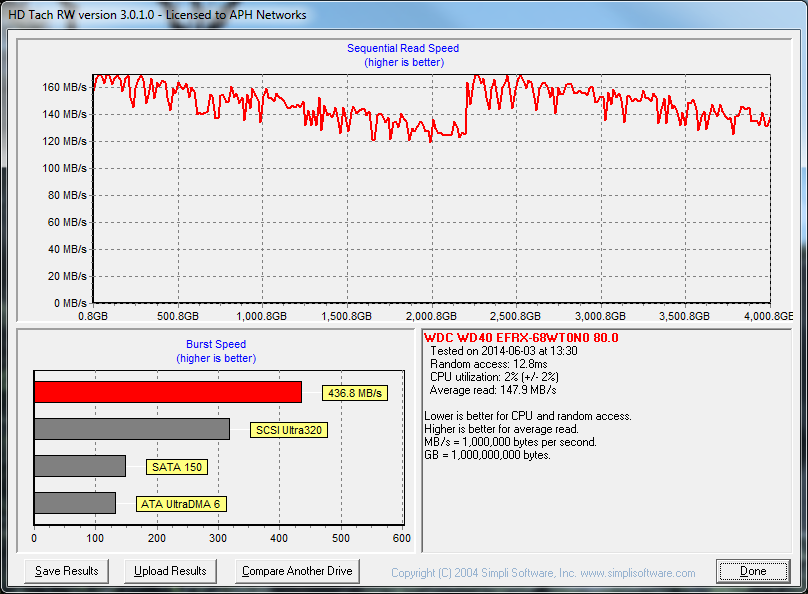Screen dimensions: 808x594
Task: Click the Average read 147.9 MB/s line
Action: (x=493, y=390)
